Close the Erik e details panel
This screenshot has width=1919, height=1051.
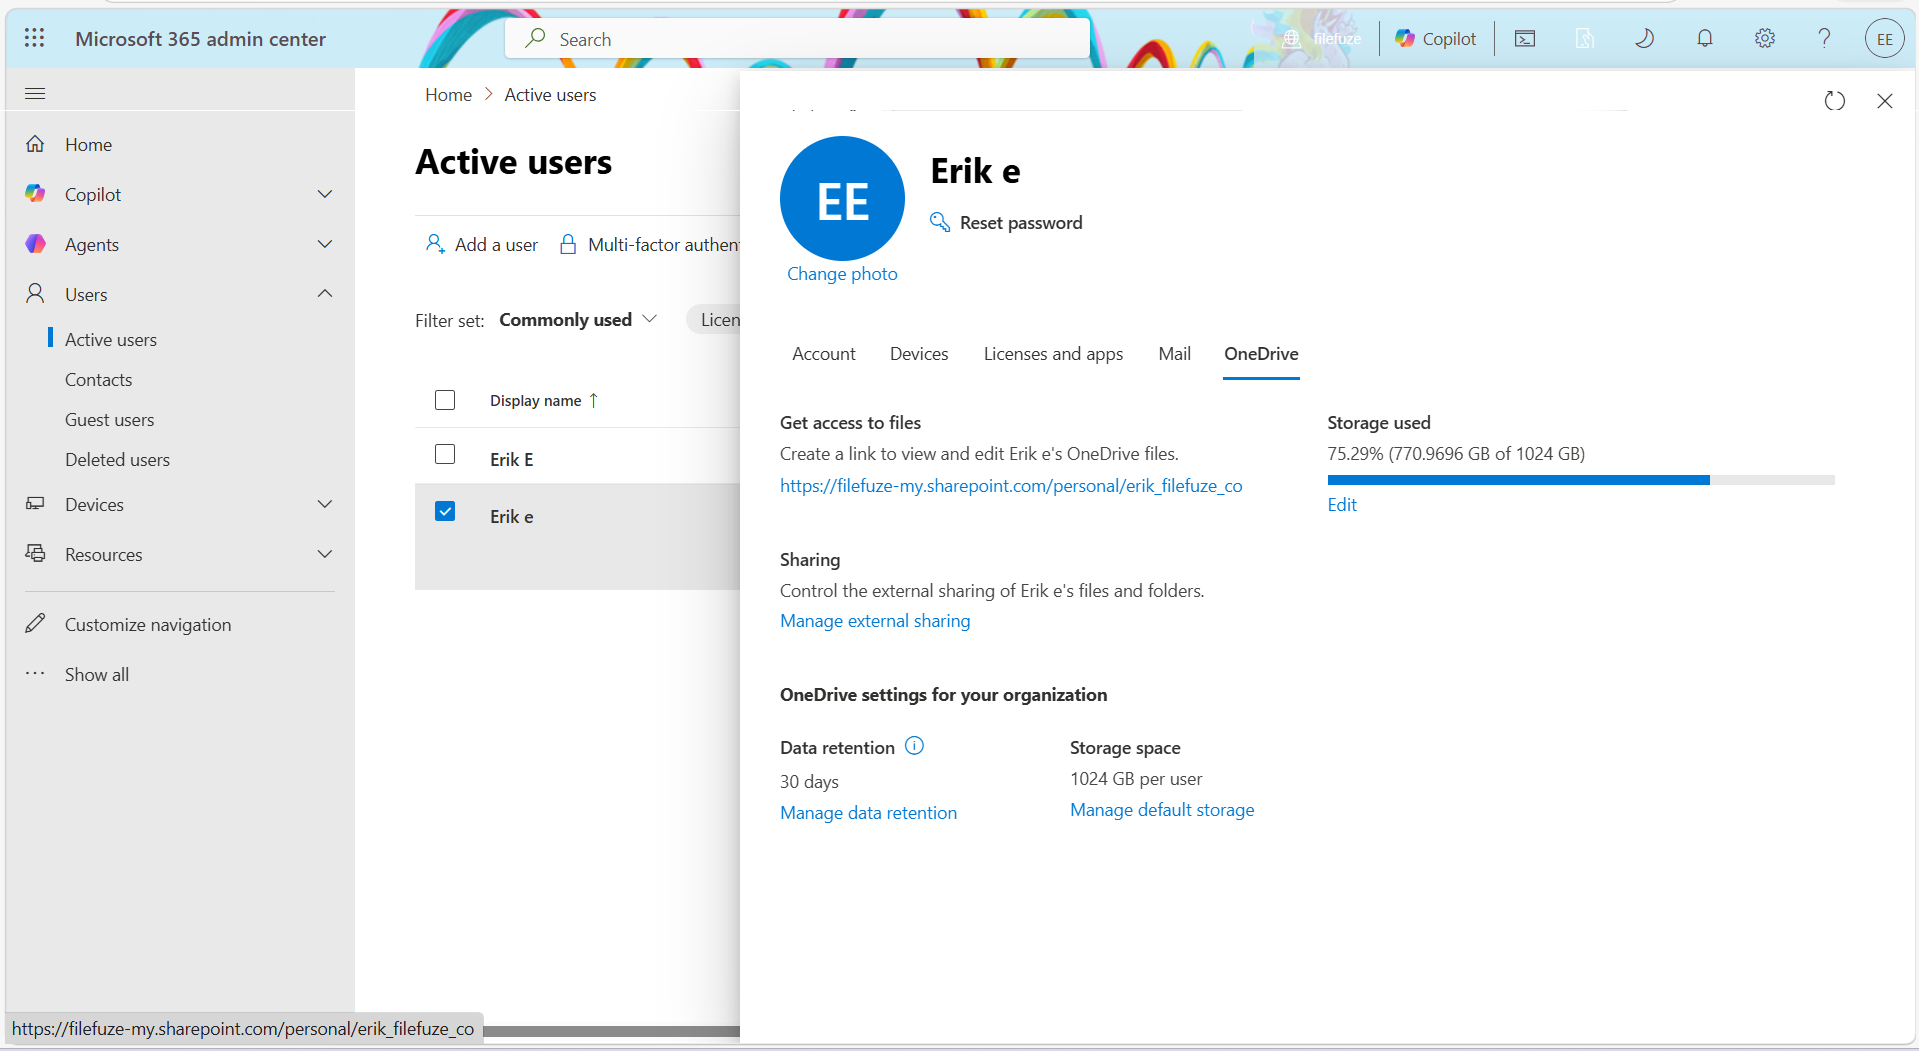coord(1885,101)
